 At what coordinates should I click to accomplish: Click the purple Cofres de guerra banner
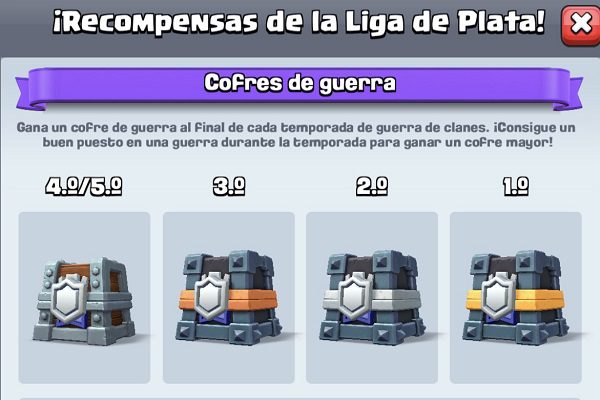[x=300, y=87]
